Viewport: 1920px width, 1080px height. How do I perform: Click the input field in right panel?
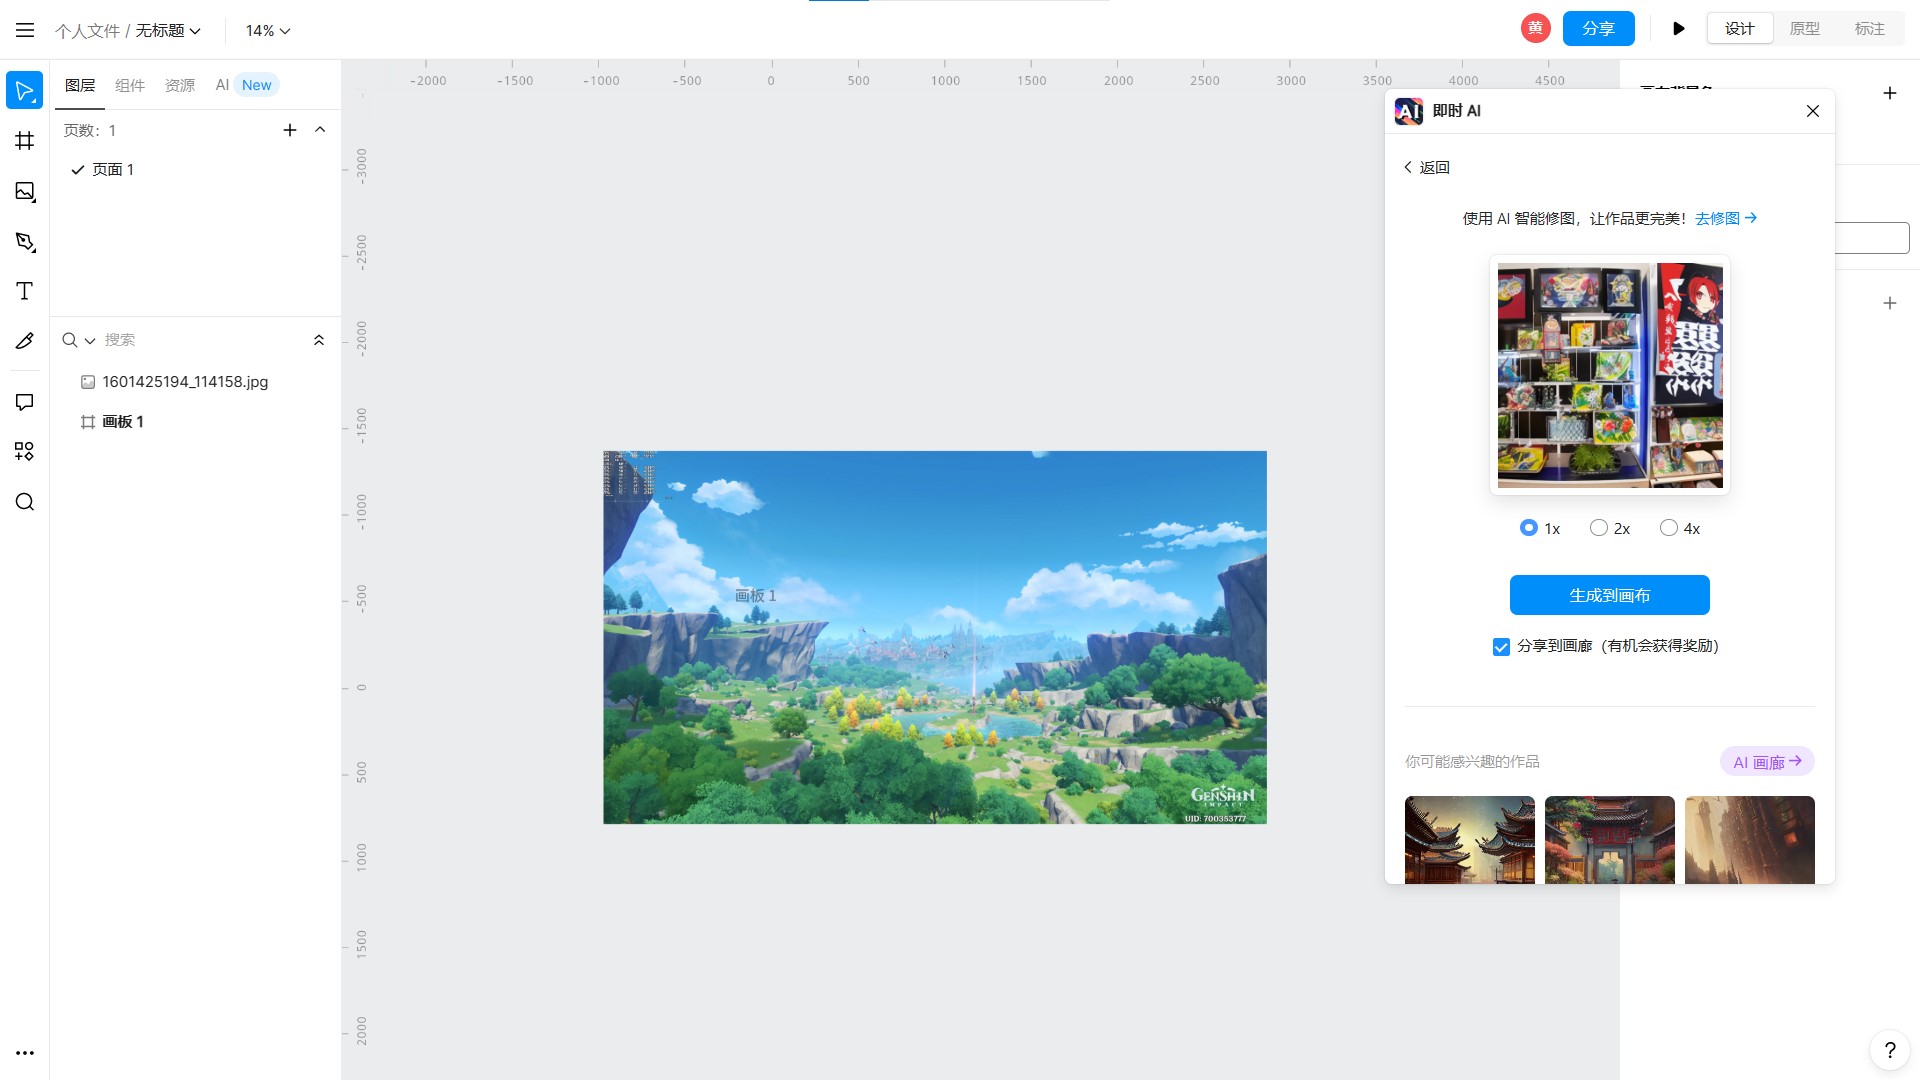click(1873, 238)
